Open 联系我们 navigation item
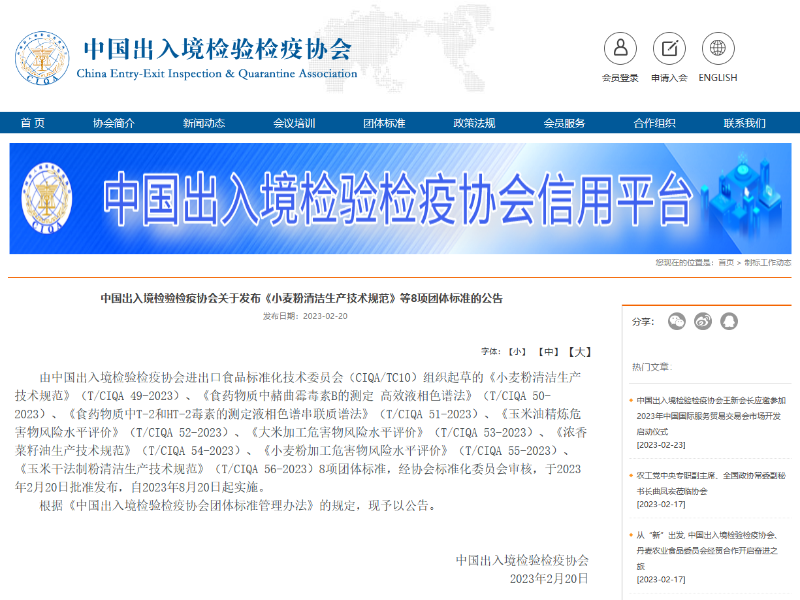800x600 pixels. click(x=744, y=123)
